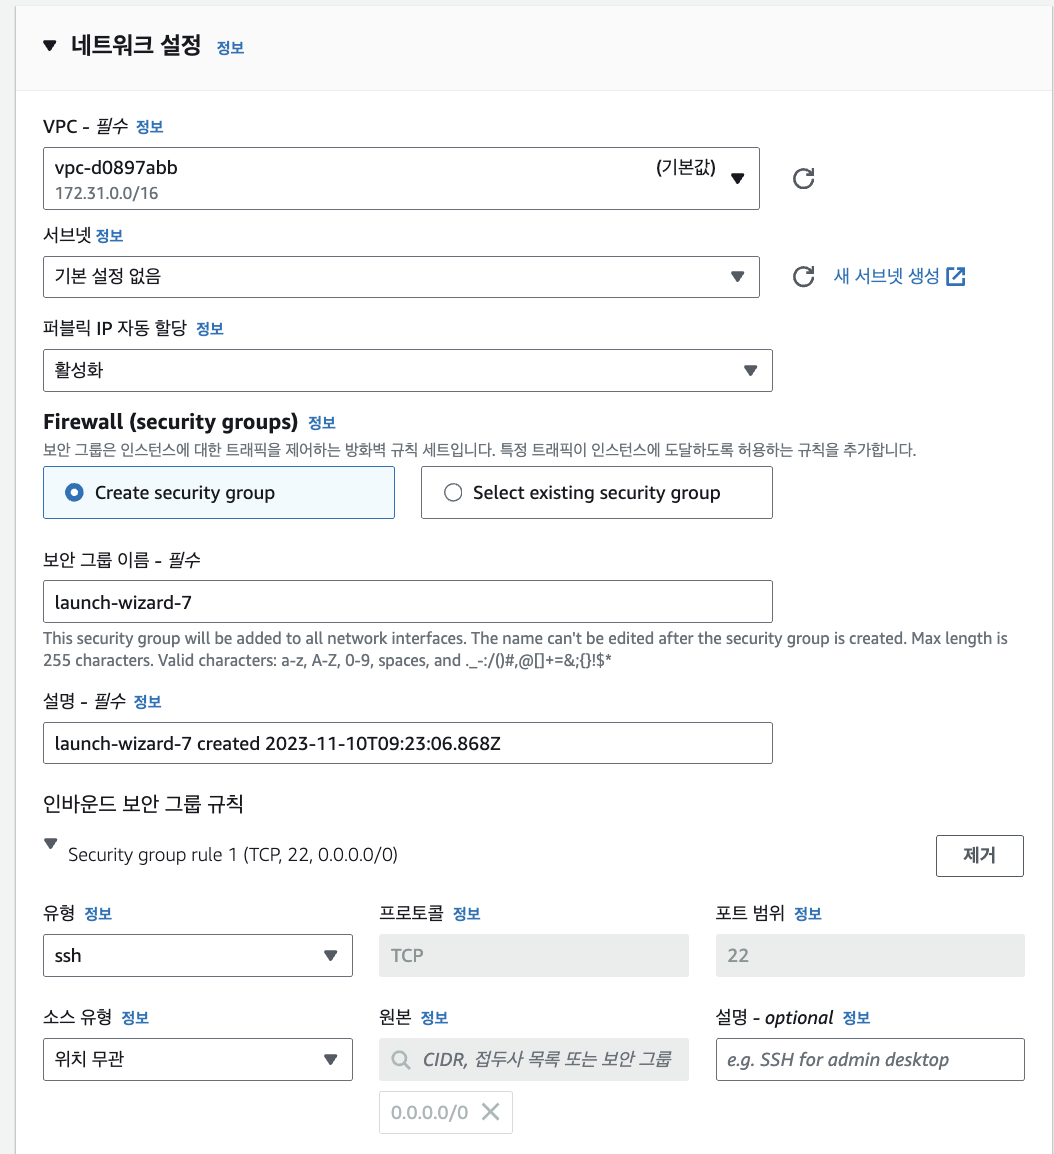Screen dimensions: 1054x1154
Task: Click the rule 설명 optional input field
Action: [870, 1059]
